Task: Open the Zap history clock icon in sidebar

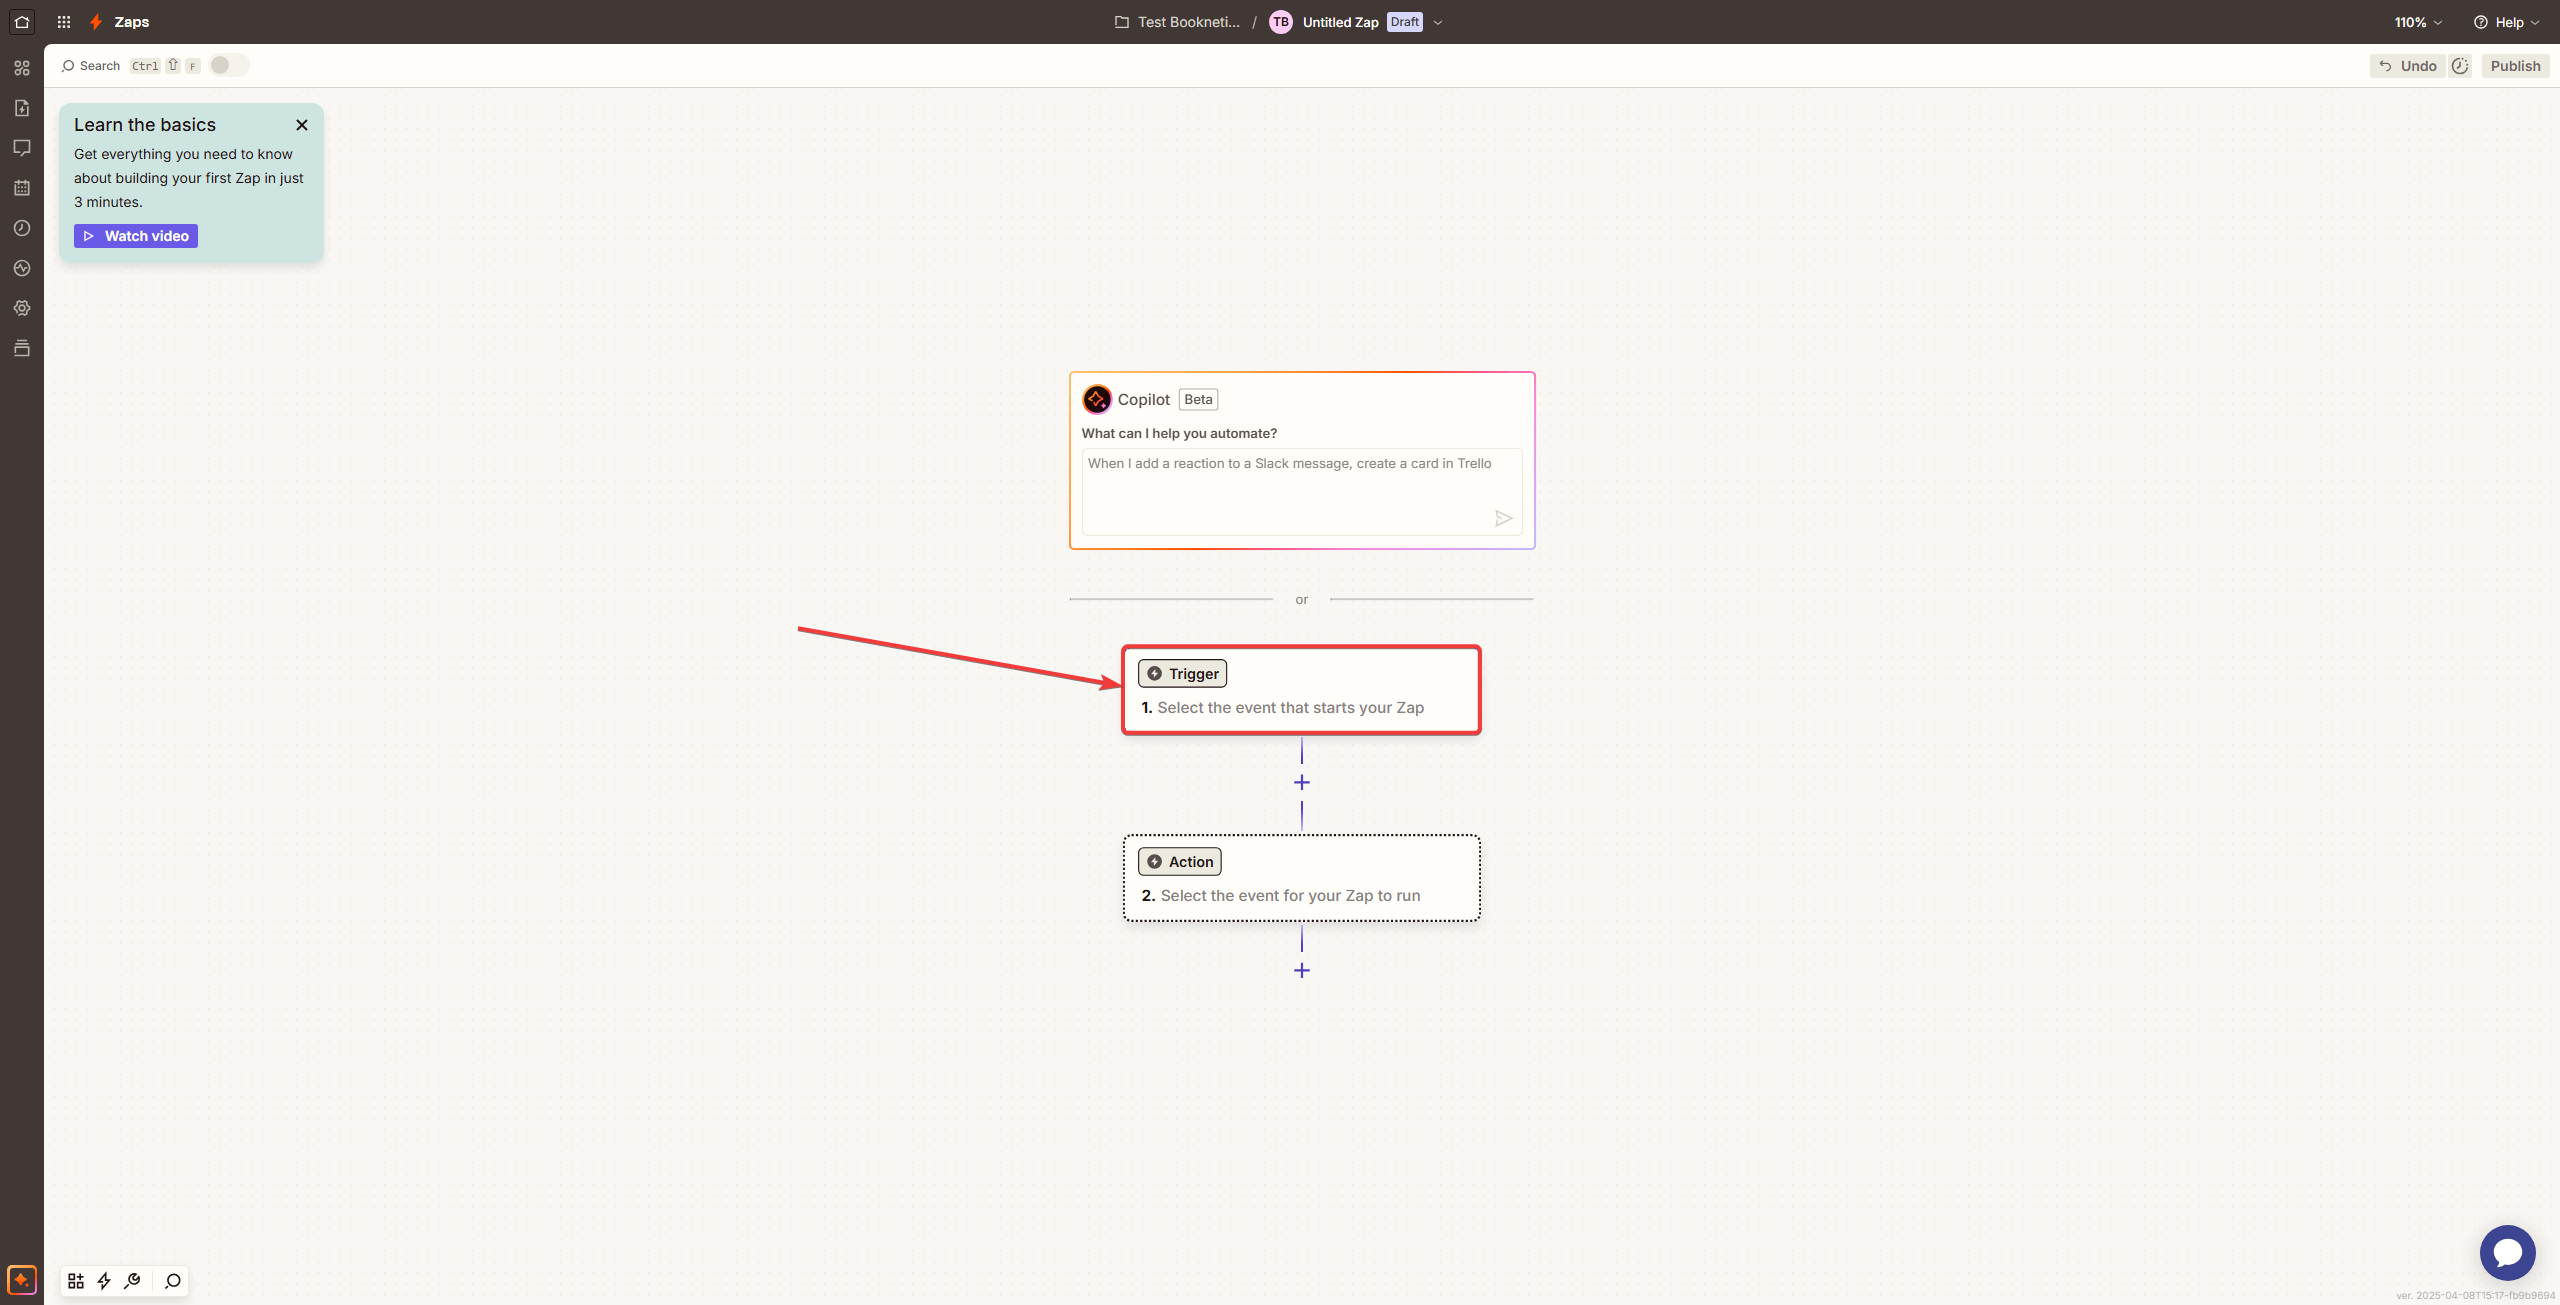Action: coord(22,228)
